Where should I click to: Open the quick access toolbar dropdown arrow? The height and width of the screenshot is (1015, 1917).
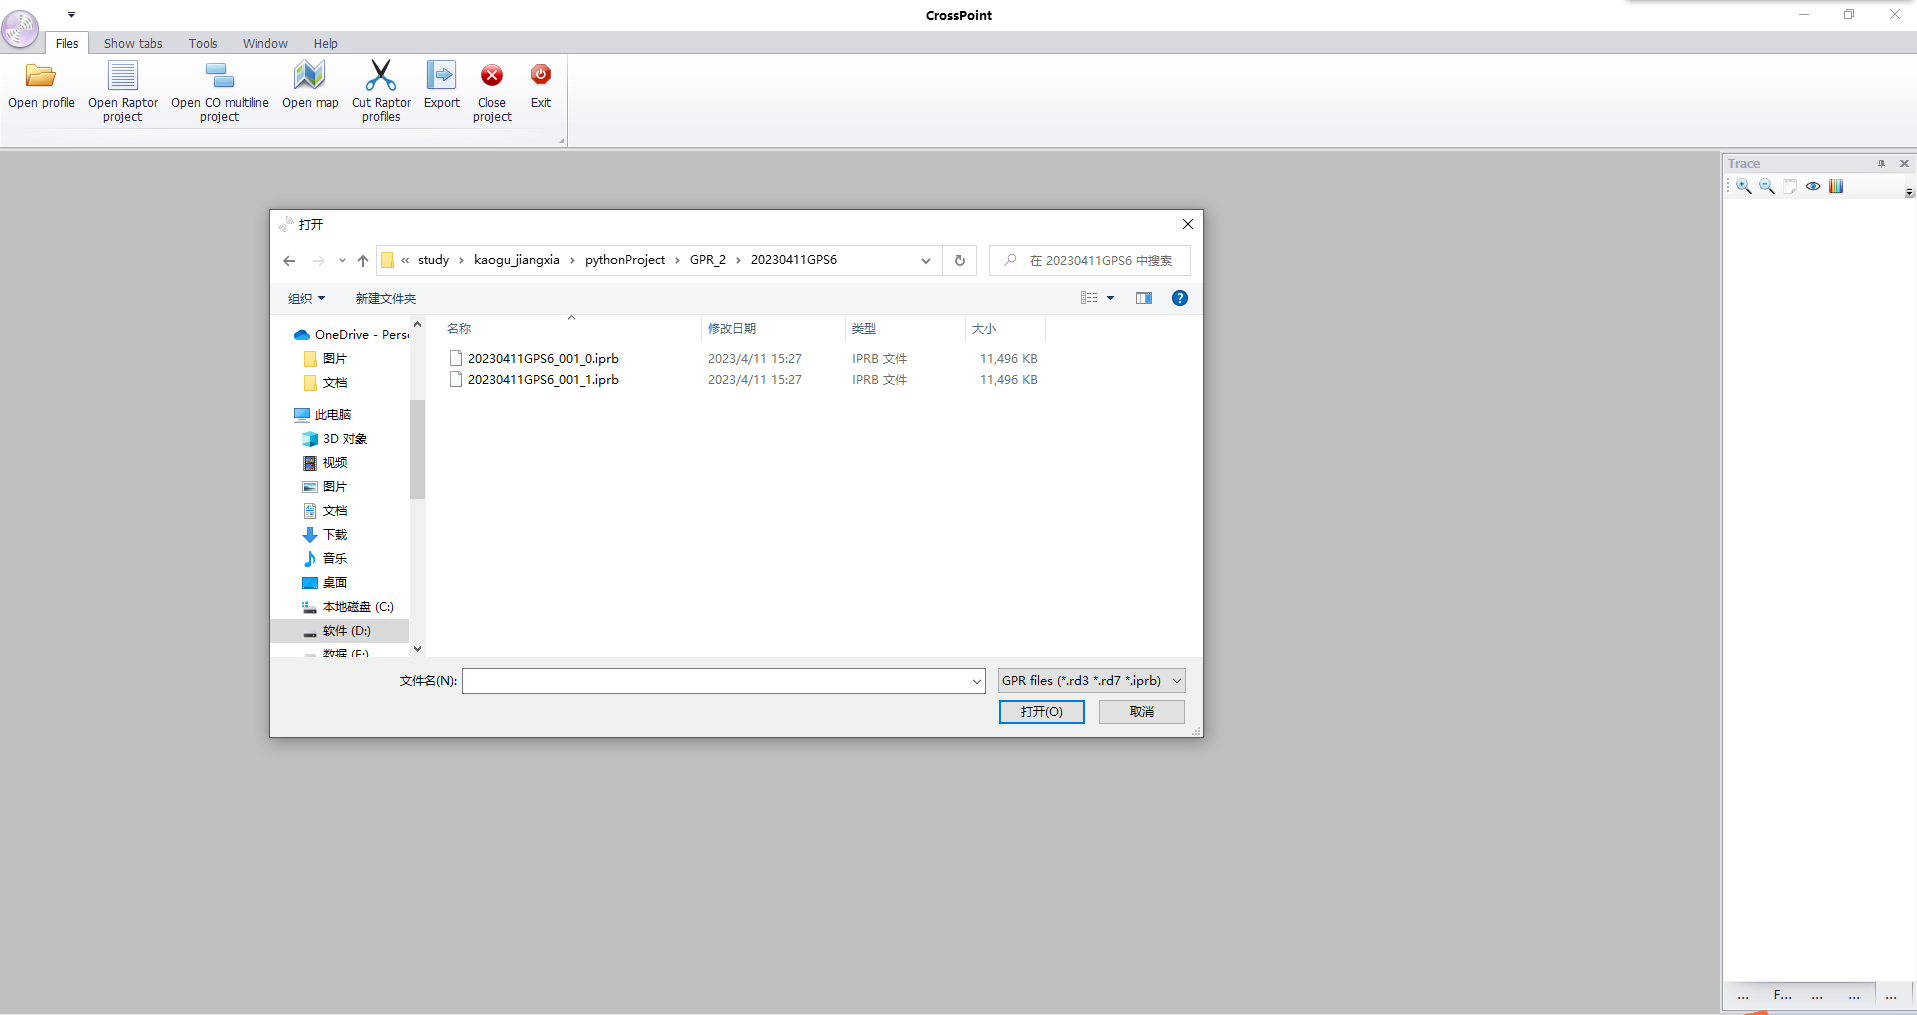point(72,15)
